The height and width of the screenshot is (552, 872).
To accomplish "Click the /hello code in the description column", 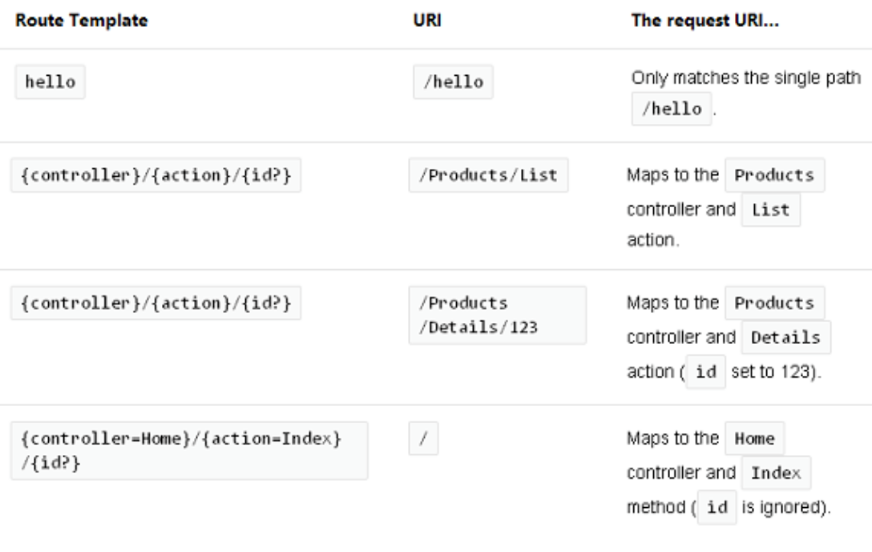I will (x=671, y=108).
